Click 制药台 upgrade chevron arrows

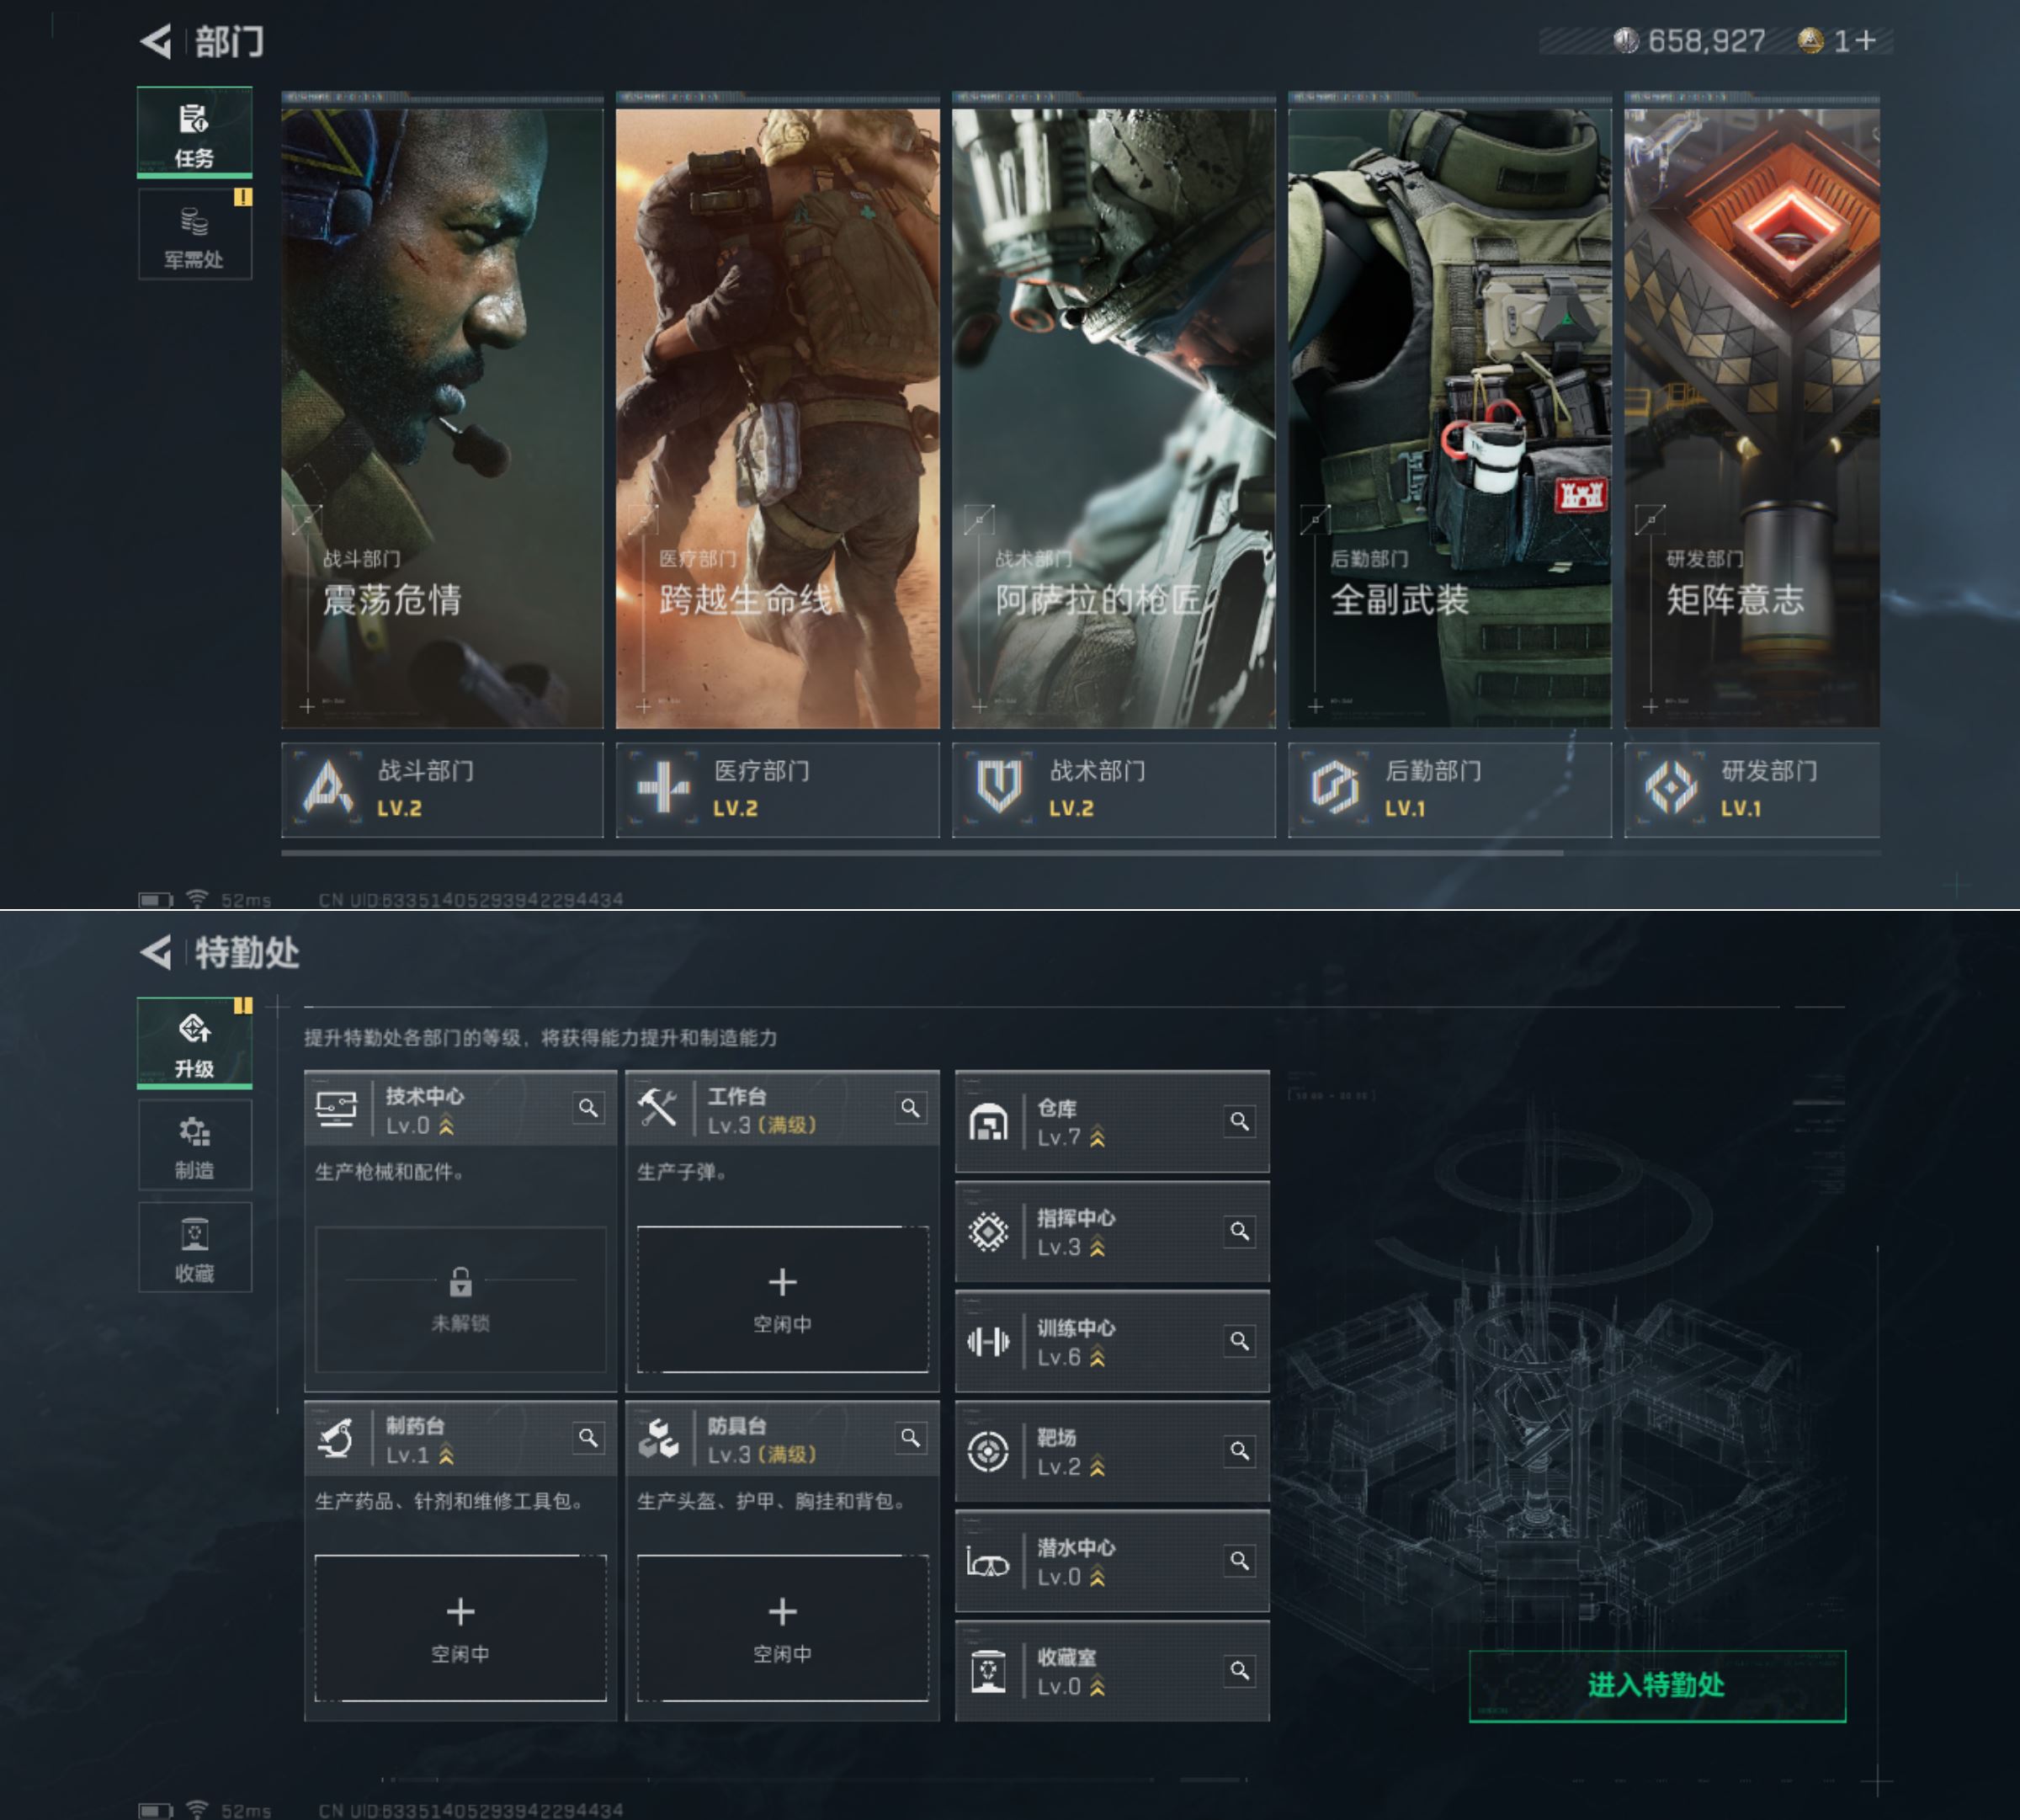[x=447, y=1455]
